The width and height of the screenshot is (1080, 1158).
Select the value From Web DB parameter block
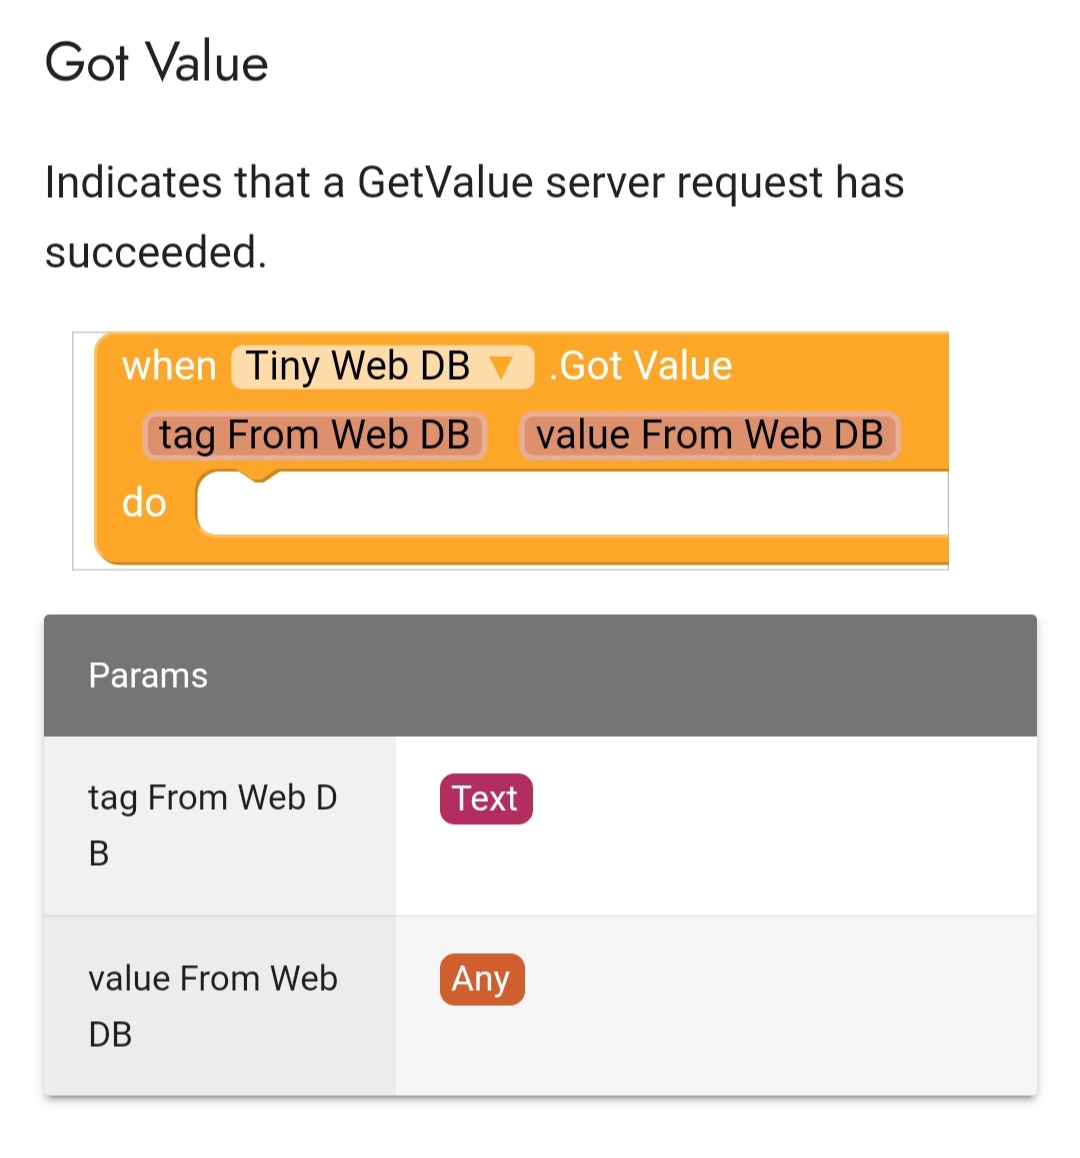click(x=710, y=434)
